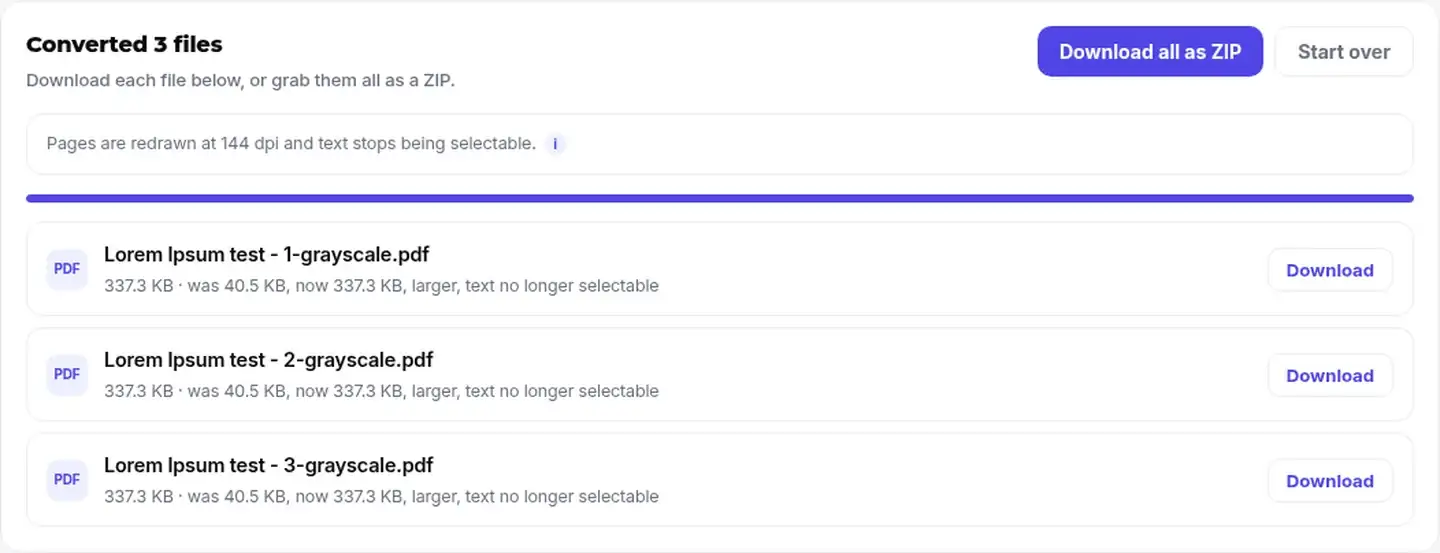Click the Converted 3 files heading
1440x553 pixels.
[x=124, y=44]
